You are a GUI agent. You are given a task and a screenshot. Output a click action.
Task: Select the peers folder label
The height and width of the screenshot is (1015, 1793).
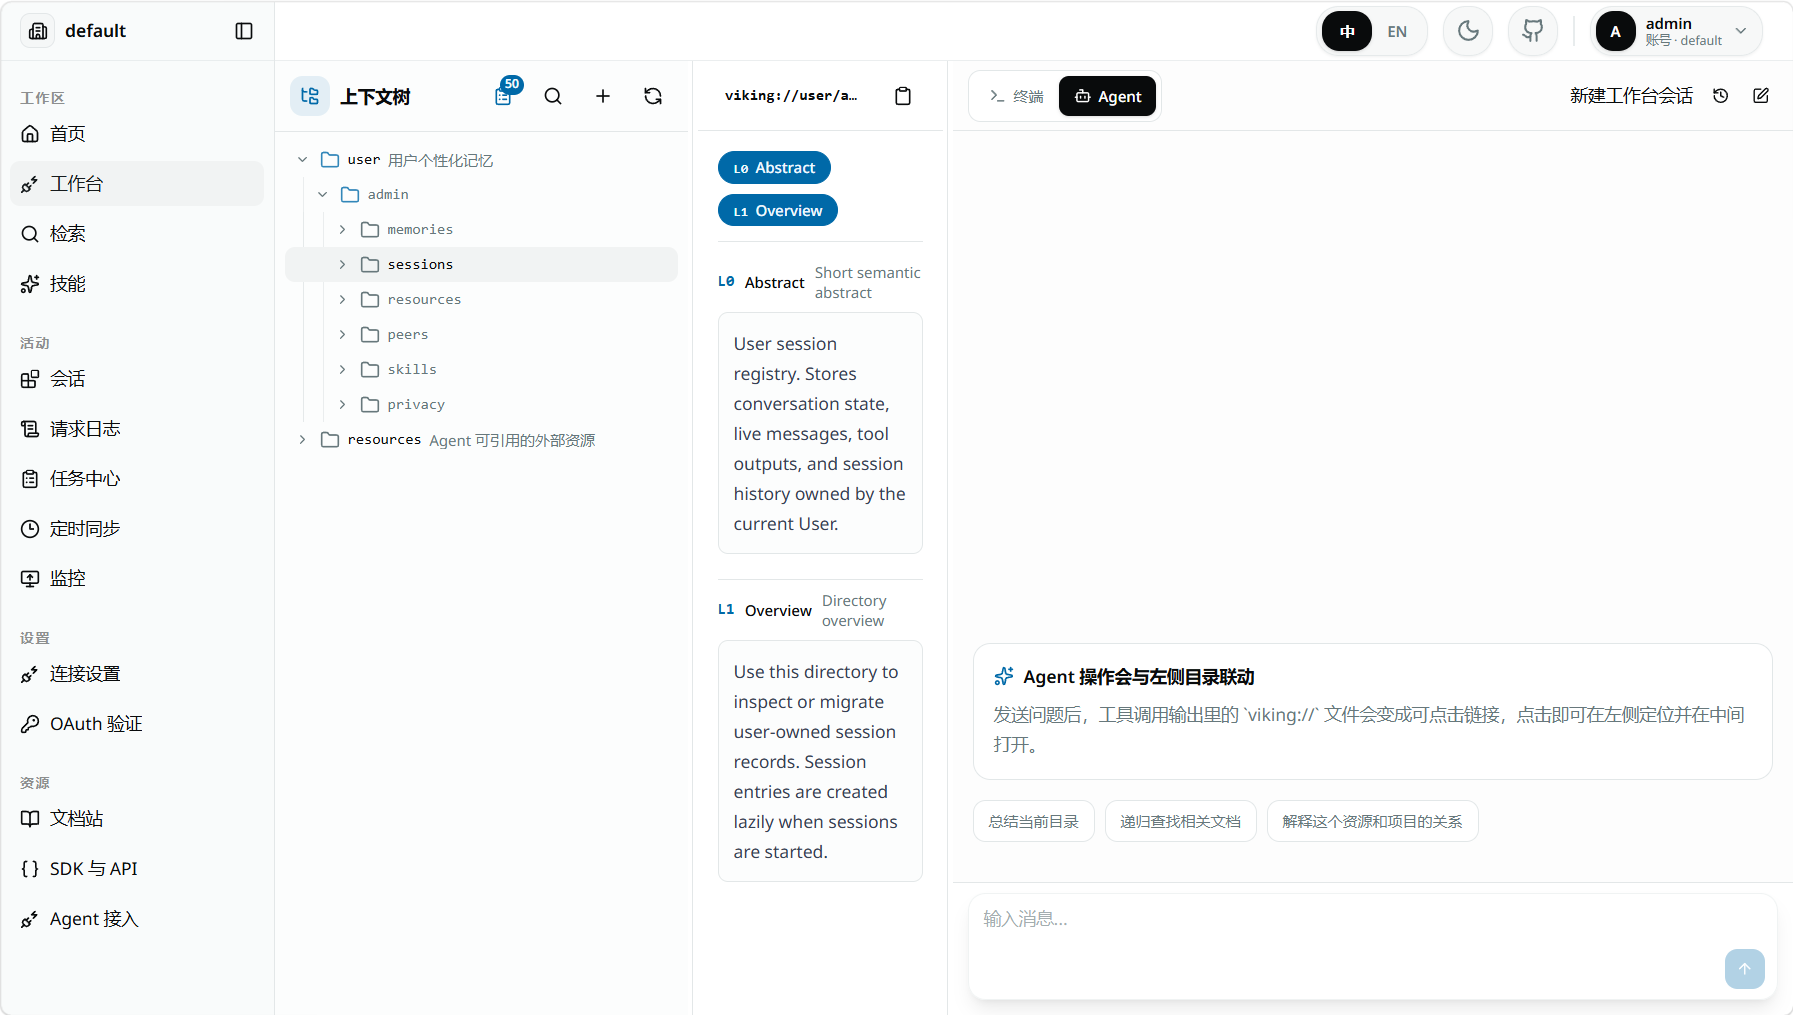408,335
